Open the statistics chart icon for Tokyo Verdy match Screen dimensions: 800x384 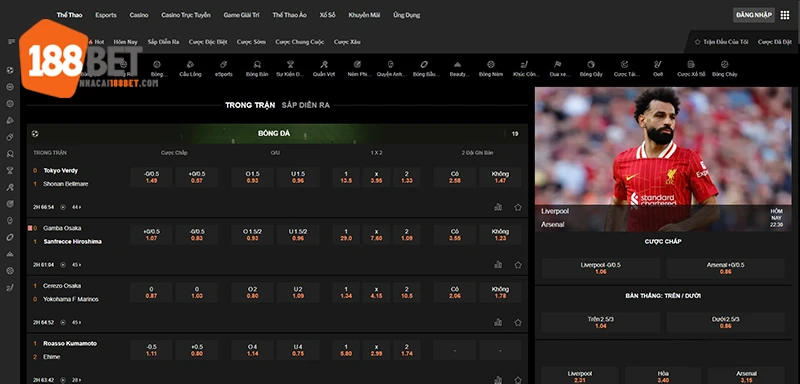tap(498, 207)
